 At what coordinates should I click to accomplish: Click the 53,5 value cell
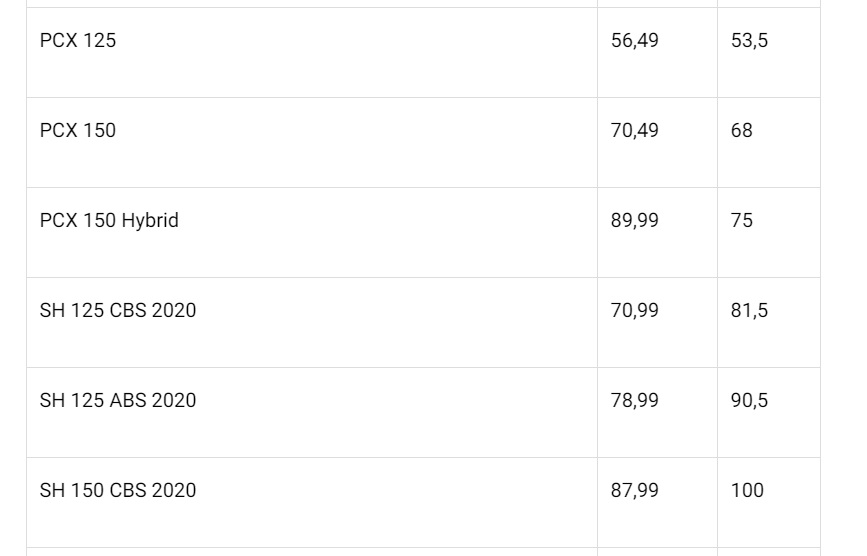pos(749,41)
